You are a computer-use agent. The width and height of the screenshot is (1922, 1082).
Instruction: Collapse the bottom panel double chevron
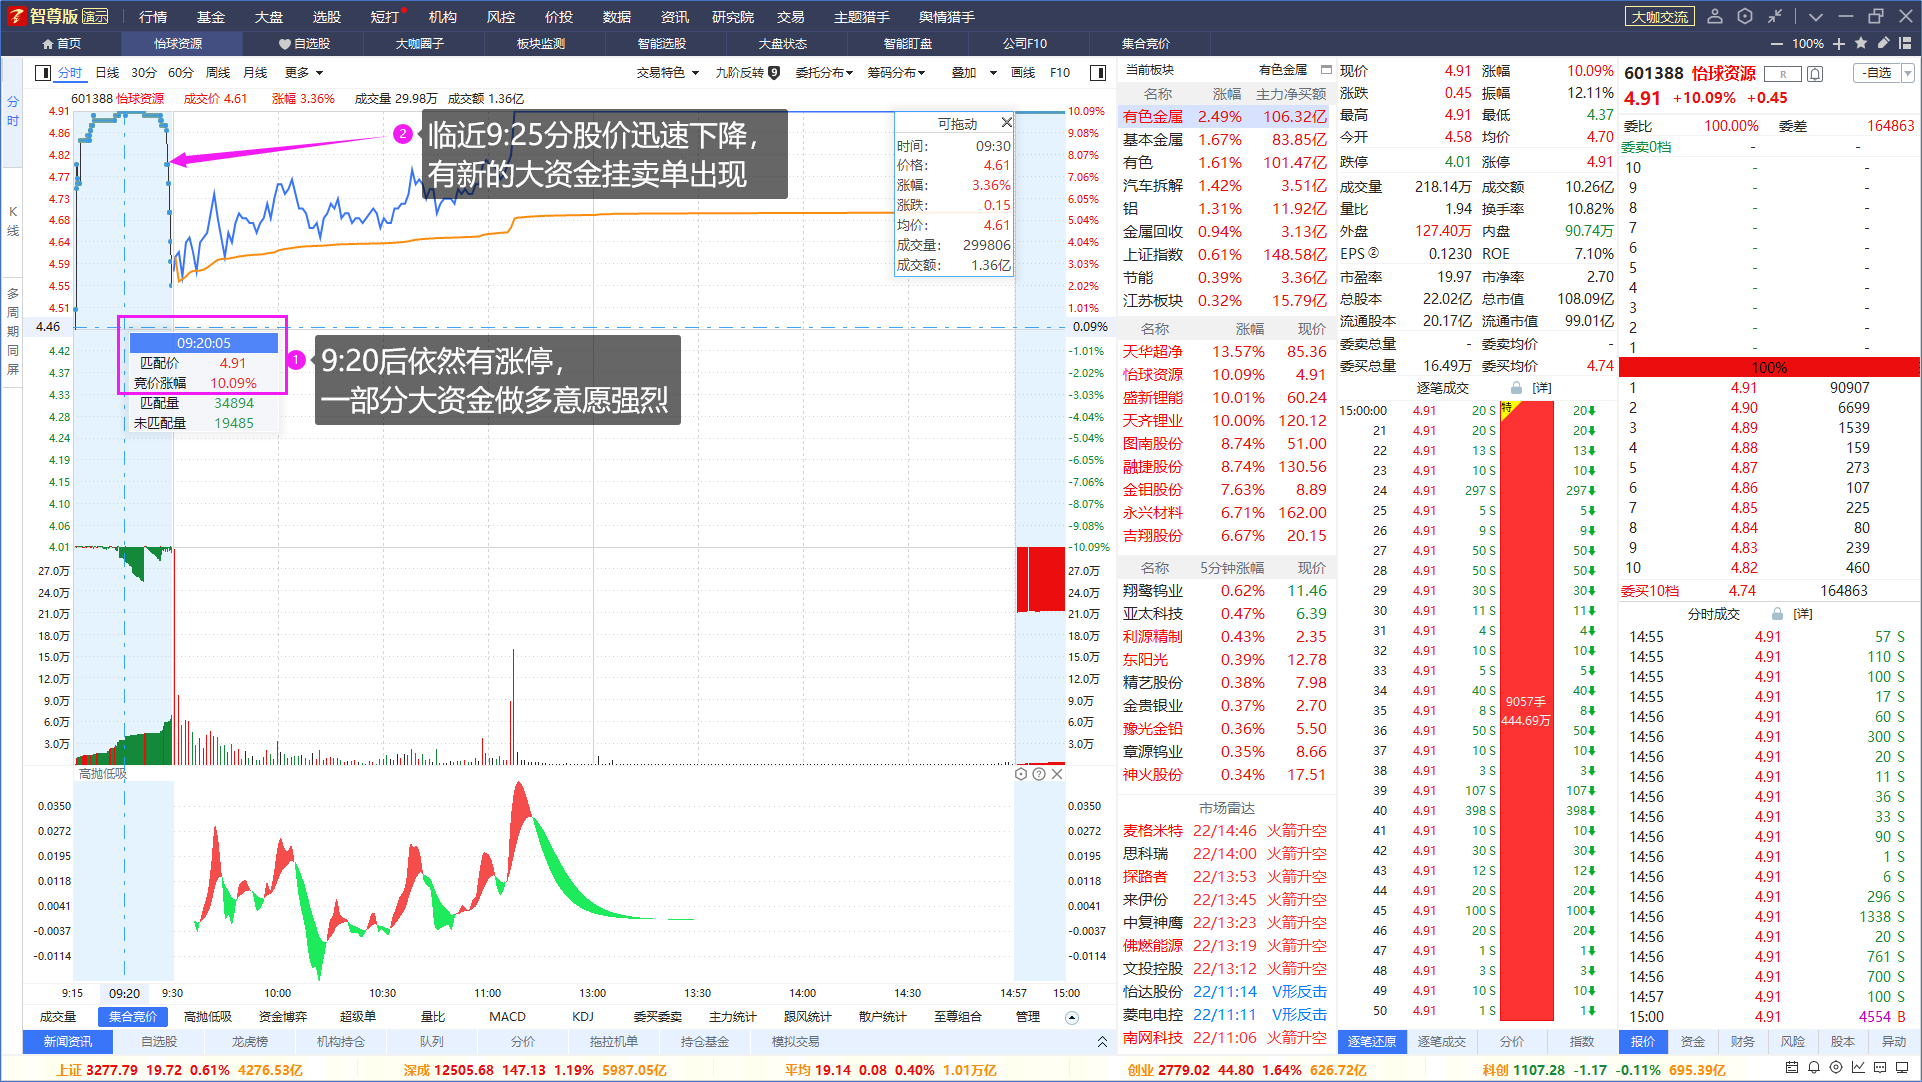point(1102,1042)
